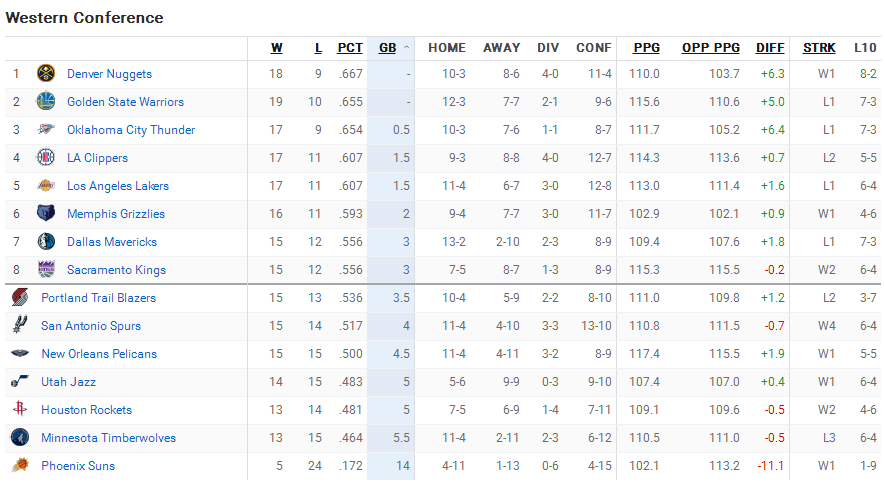The width and height of the screenshot is (885, 483).
Task: Sort the table by W column header
Action: pyautogui.click(x=277, y=48)
